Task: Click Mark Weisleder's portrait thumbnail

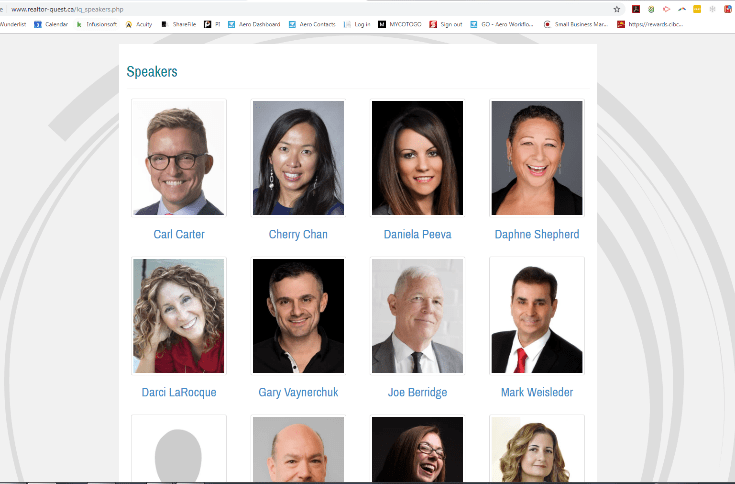Action: point(537,316)
